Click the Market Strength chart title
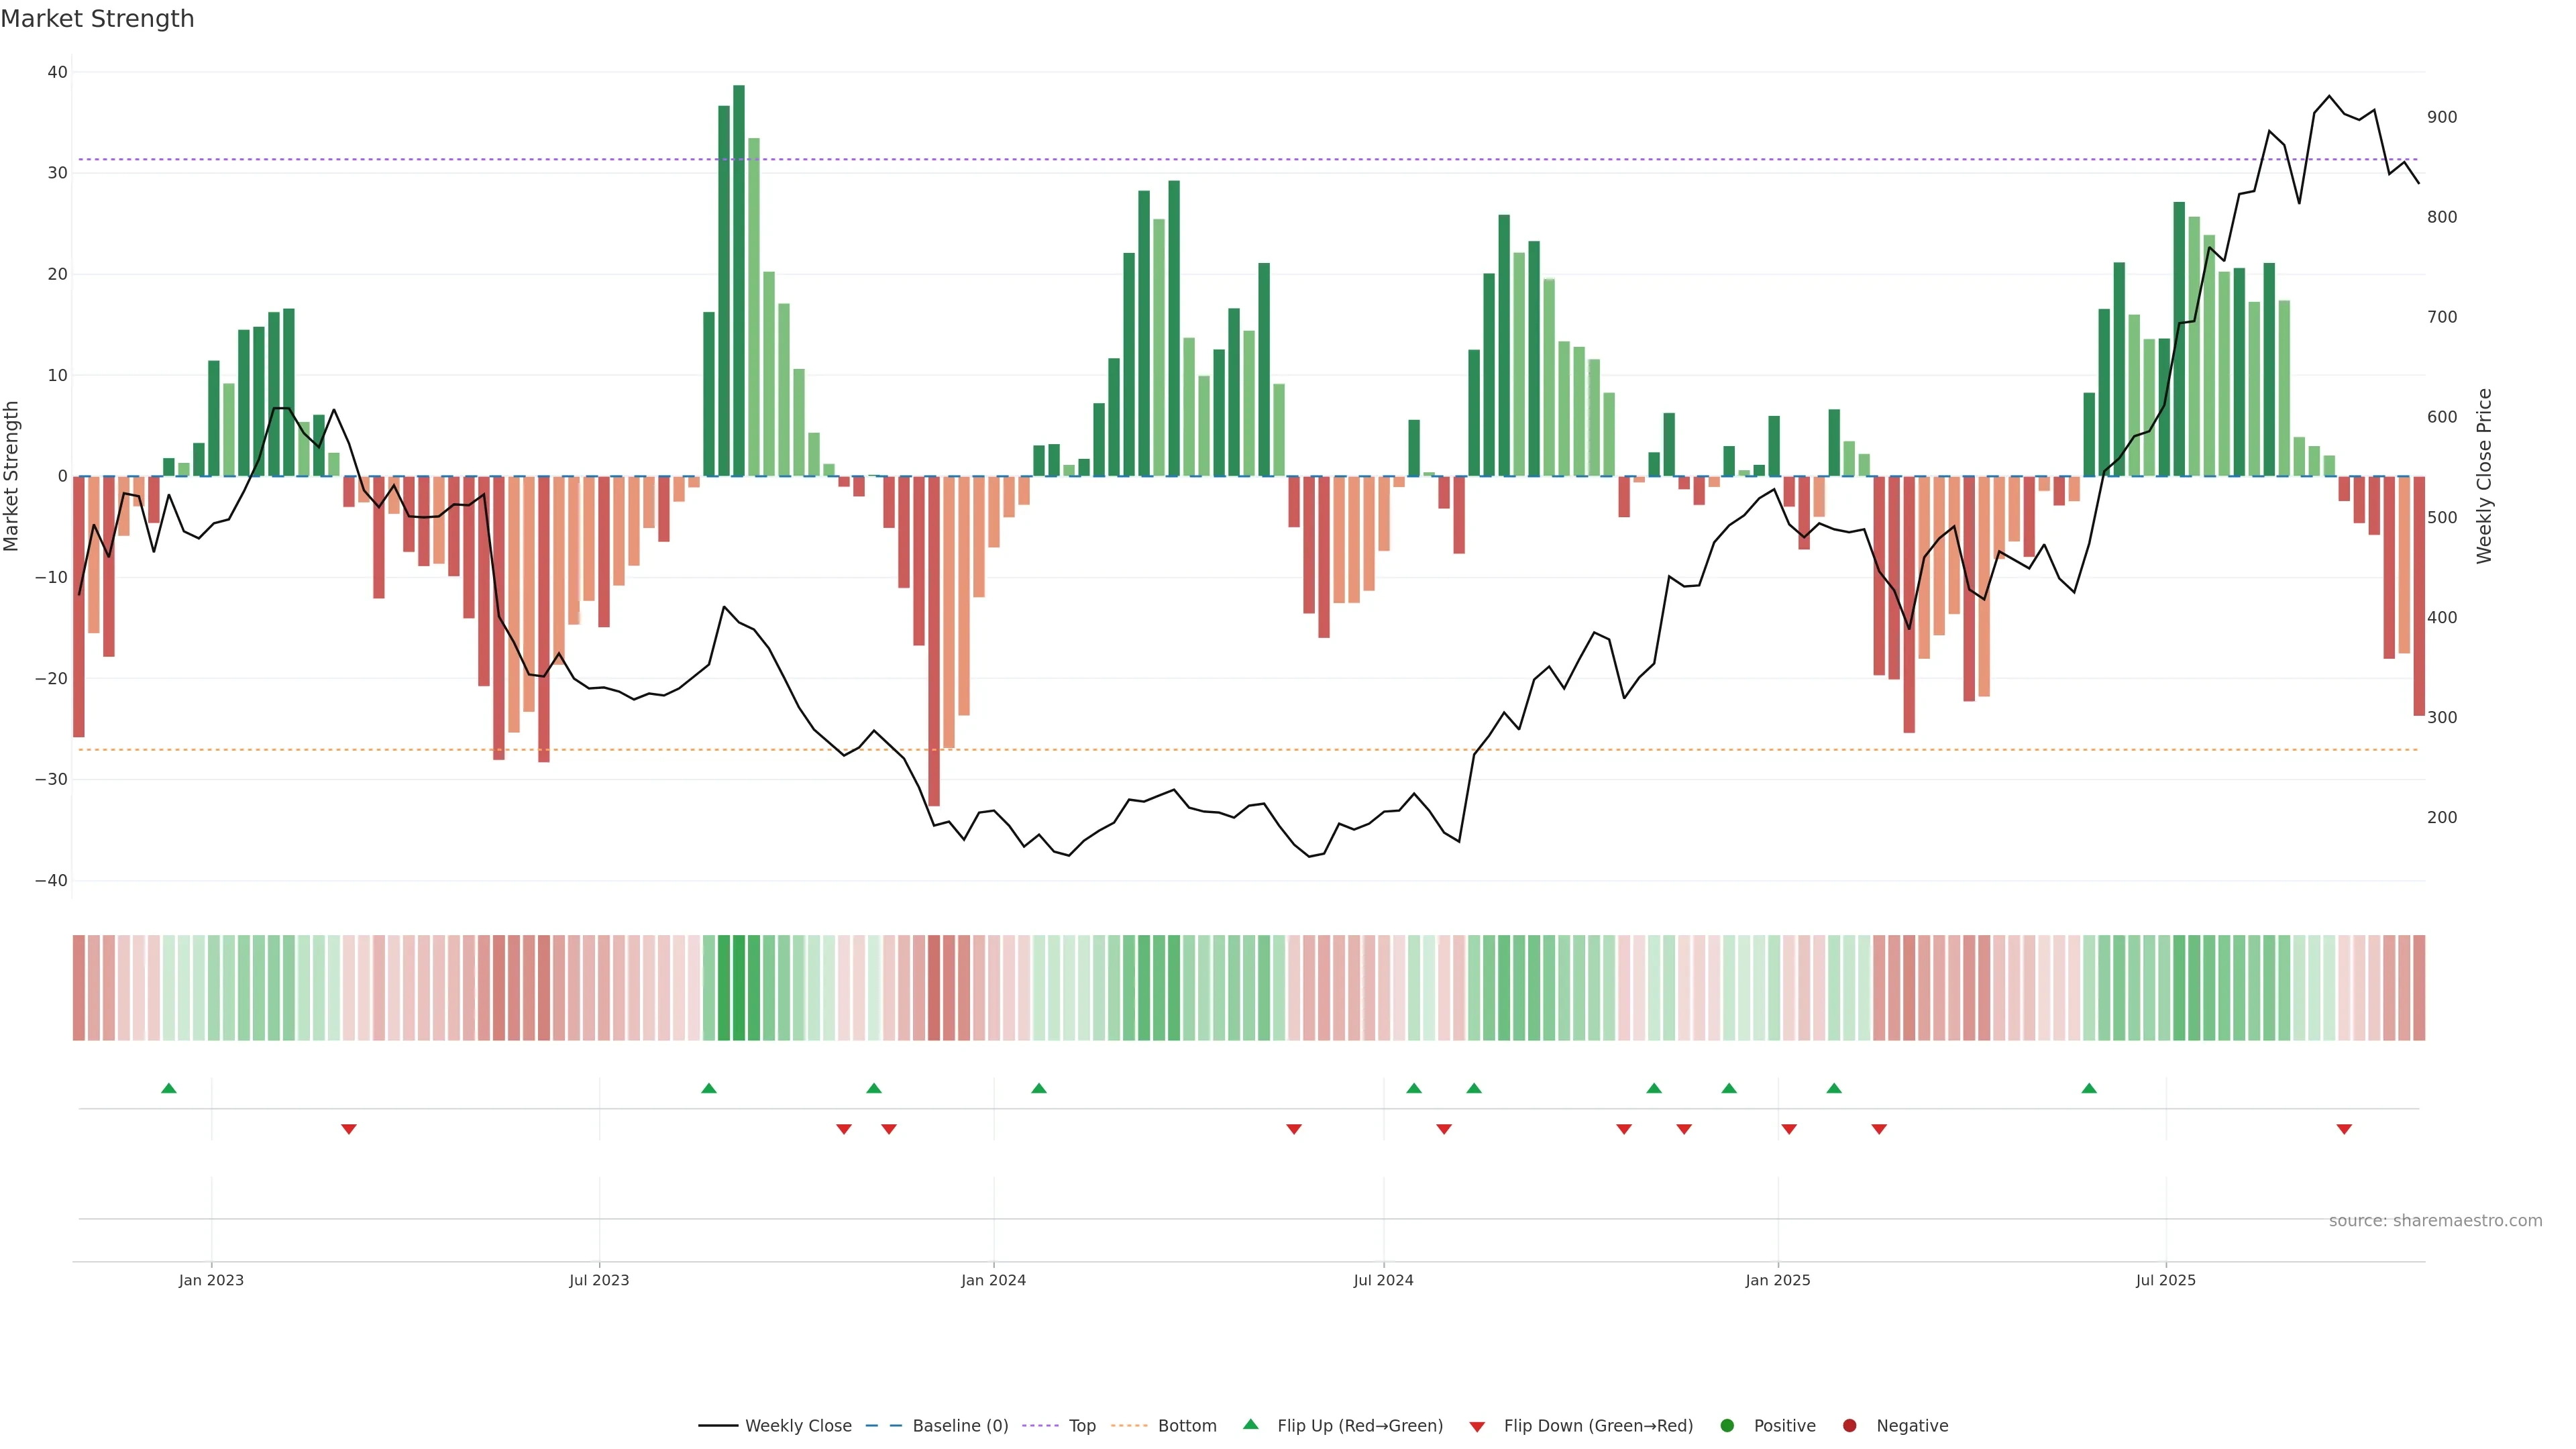 click(x=97, y=19)
